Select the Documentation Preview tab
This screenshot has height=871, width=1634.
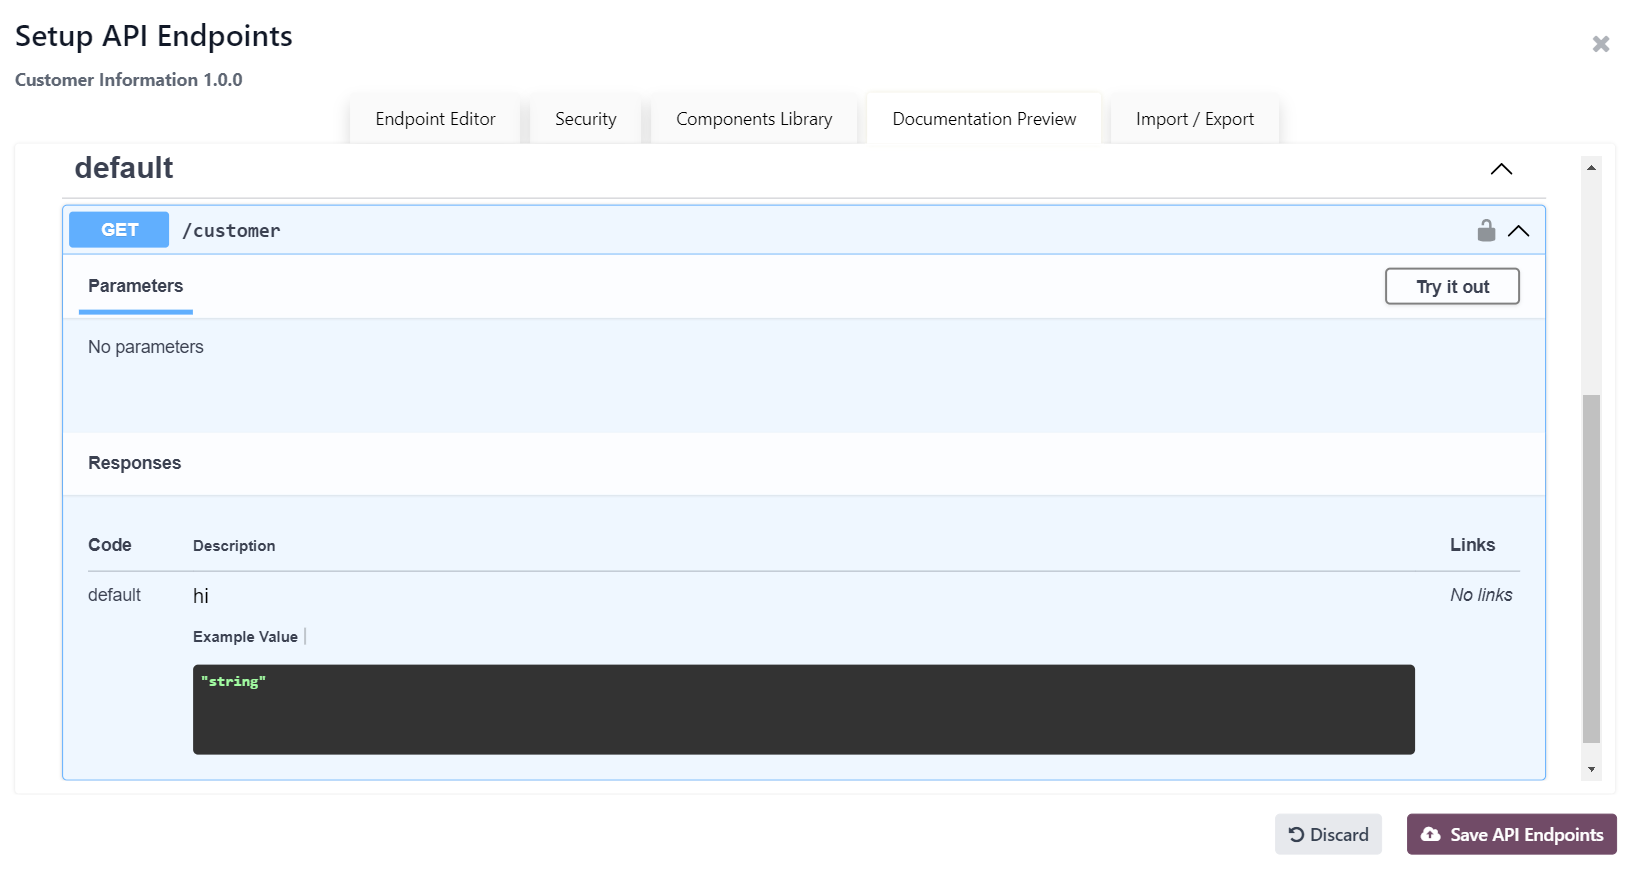coord(984,119)
